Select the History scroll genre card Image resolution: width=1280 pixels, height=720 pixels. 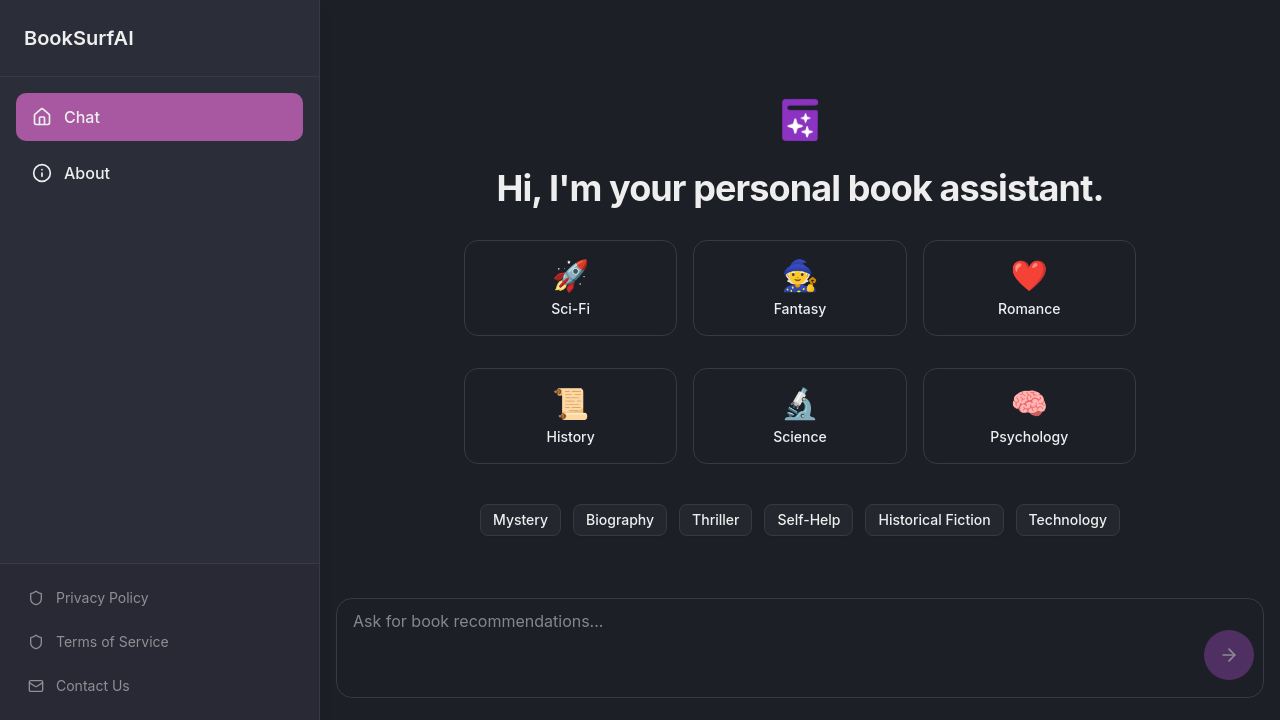coord(570,416)
